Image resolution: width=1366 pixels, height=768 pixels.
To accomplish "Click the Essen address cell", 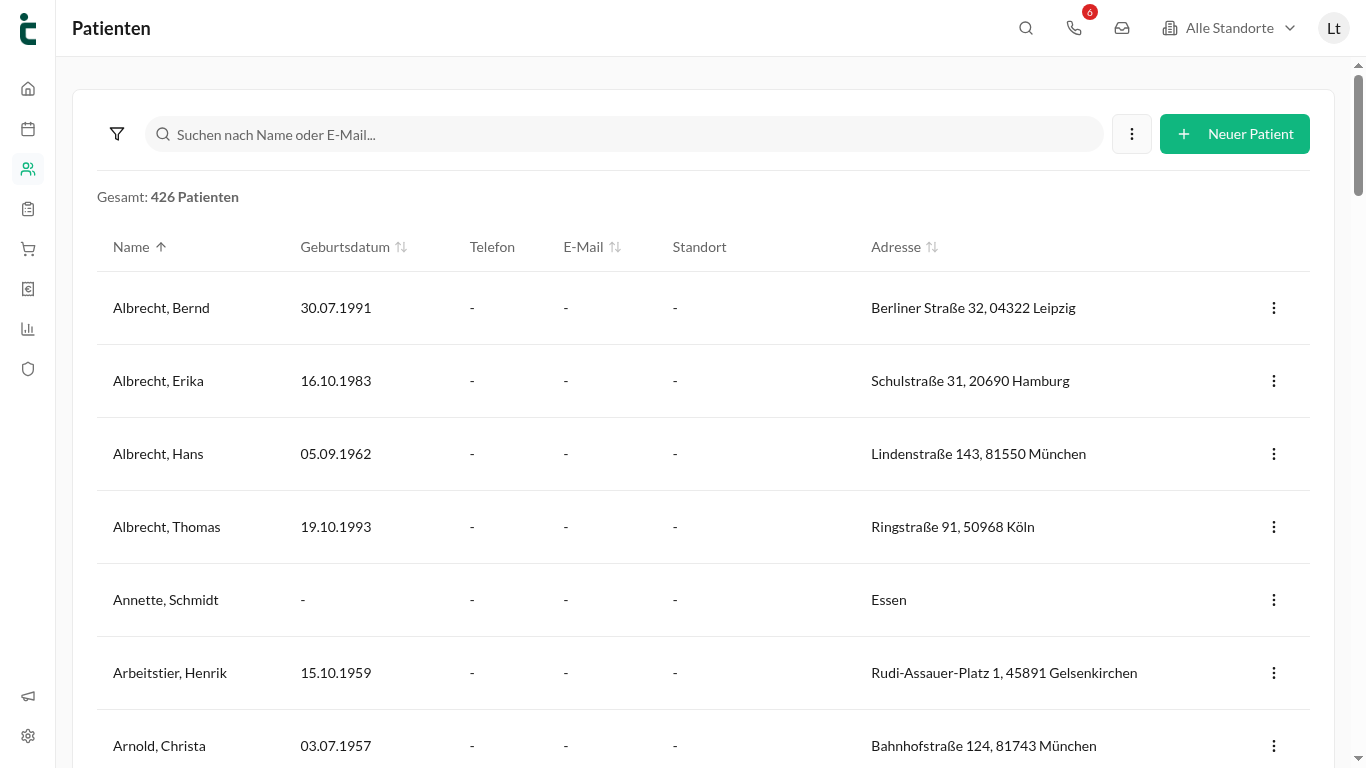I will point(889,600).
